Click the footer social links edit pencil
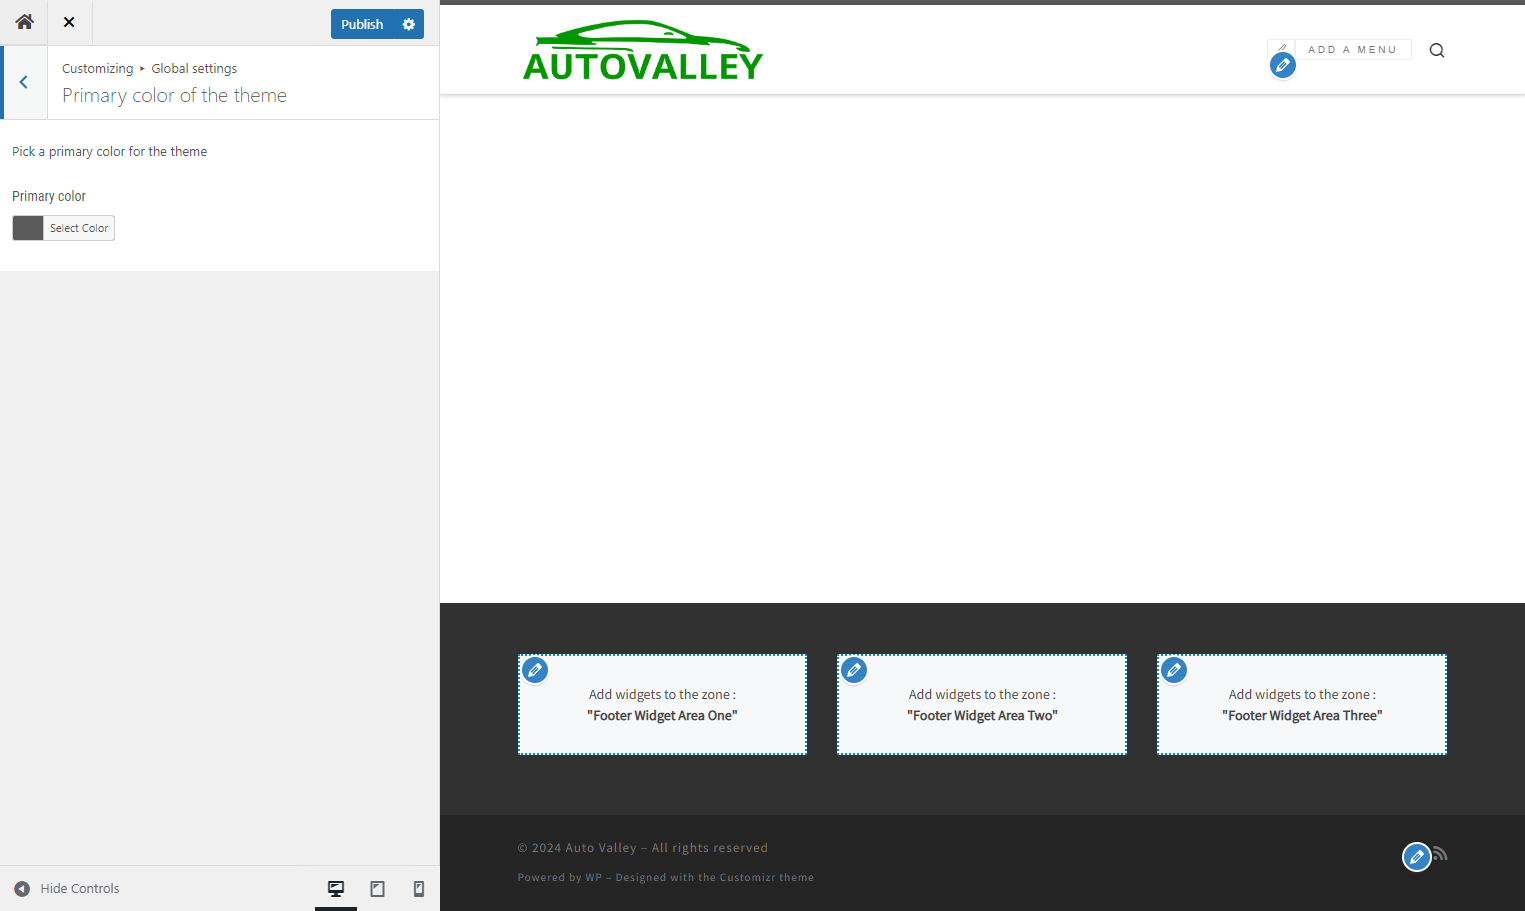1525x911 pixels. click(x=1416, y=857)
